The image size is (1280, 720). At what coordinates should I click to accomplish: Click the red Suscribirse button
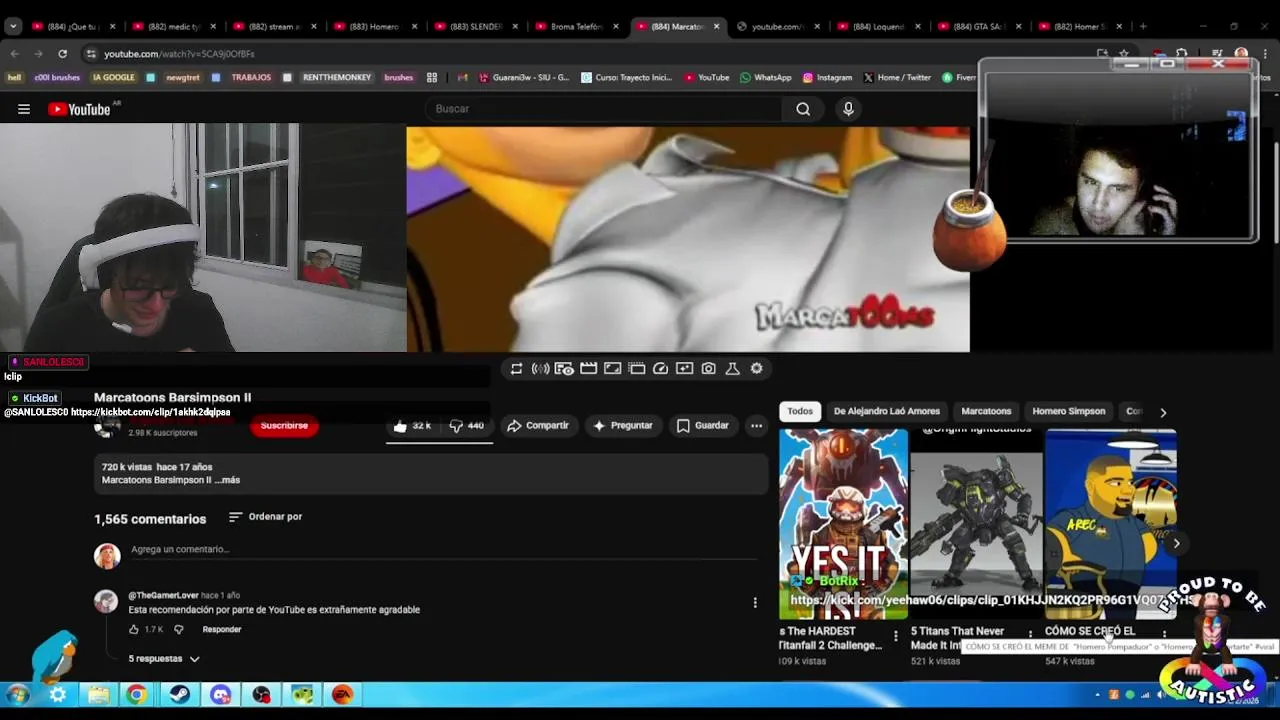[284, 426]
